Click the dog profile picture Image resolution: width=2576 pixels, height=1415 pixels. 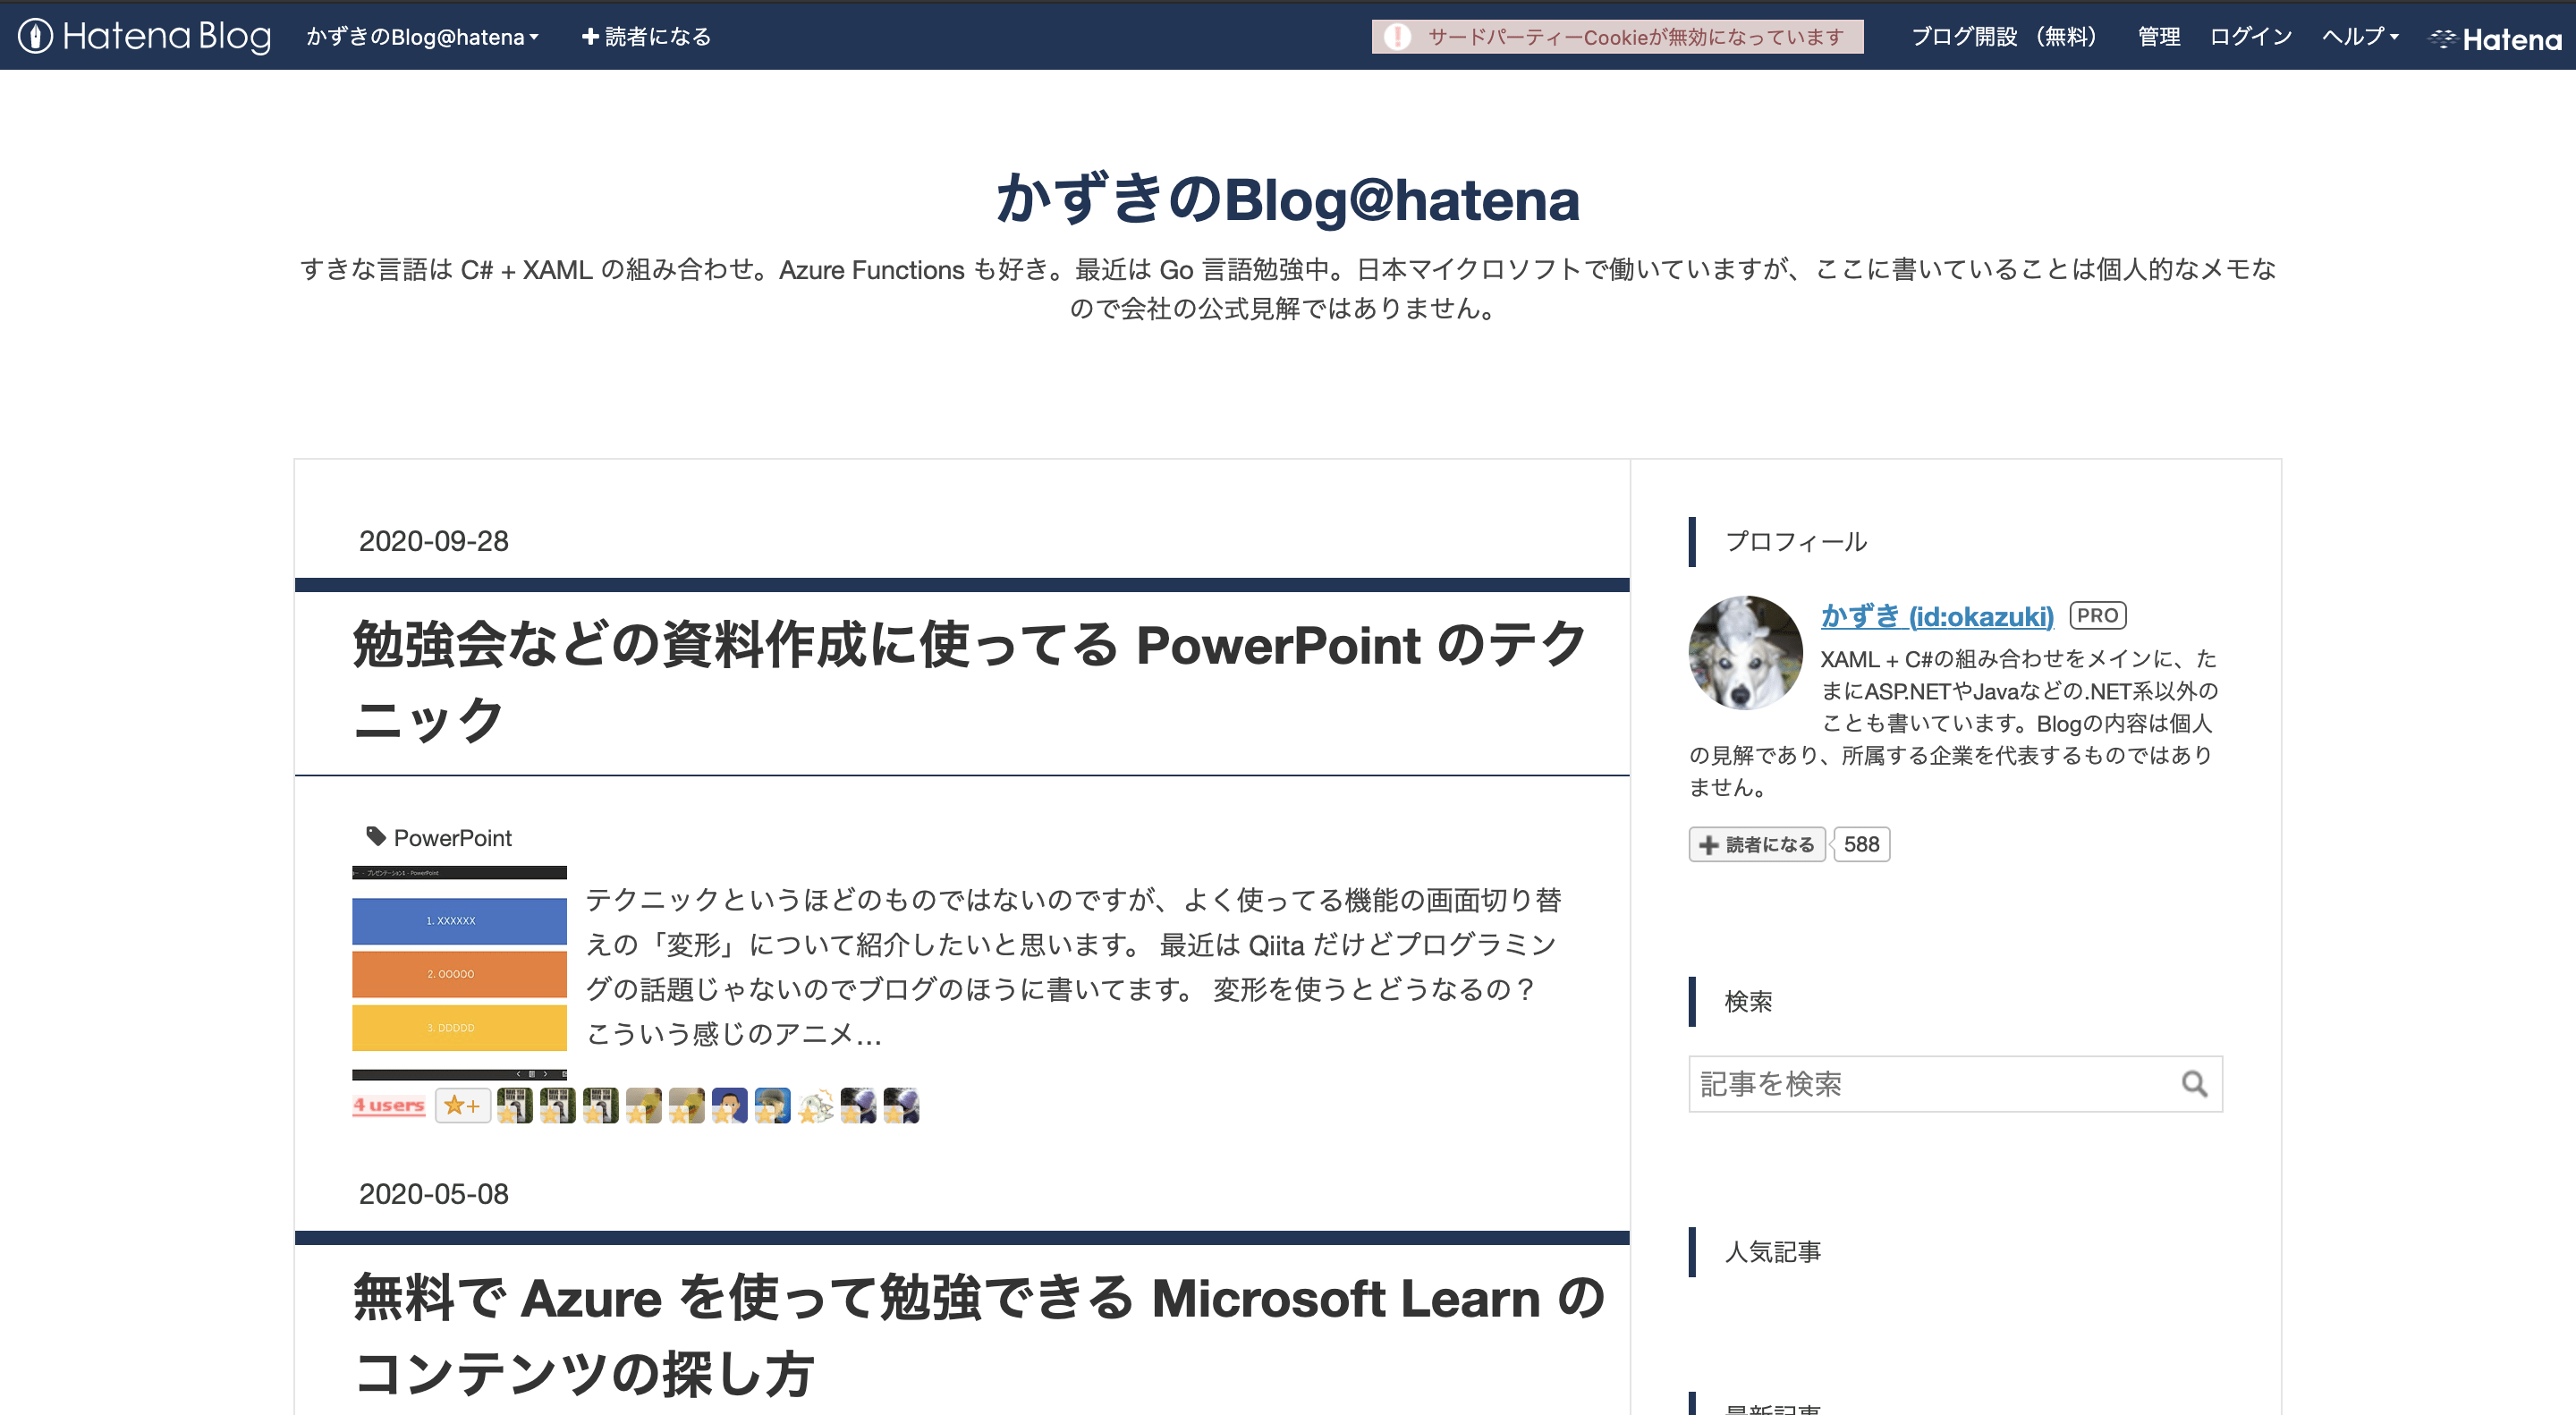click(x=1745, y=653)
